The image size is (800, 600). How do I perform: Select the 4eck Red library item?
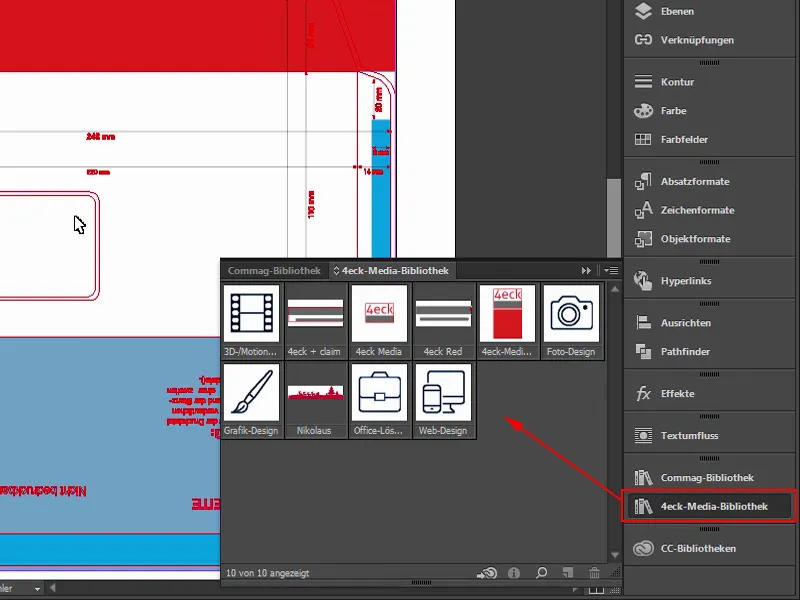click(x=443, y=321)
